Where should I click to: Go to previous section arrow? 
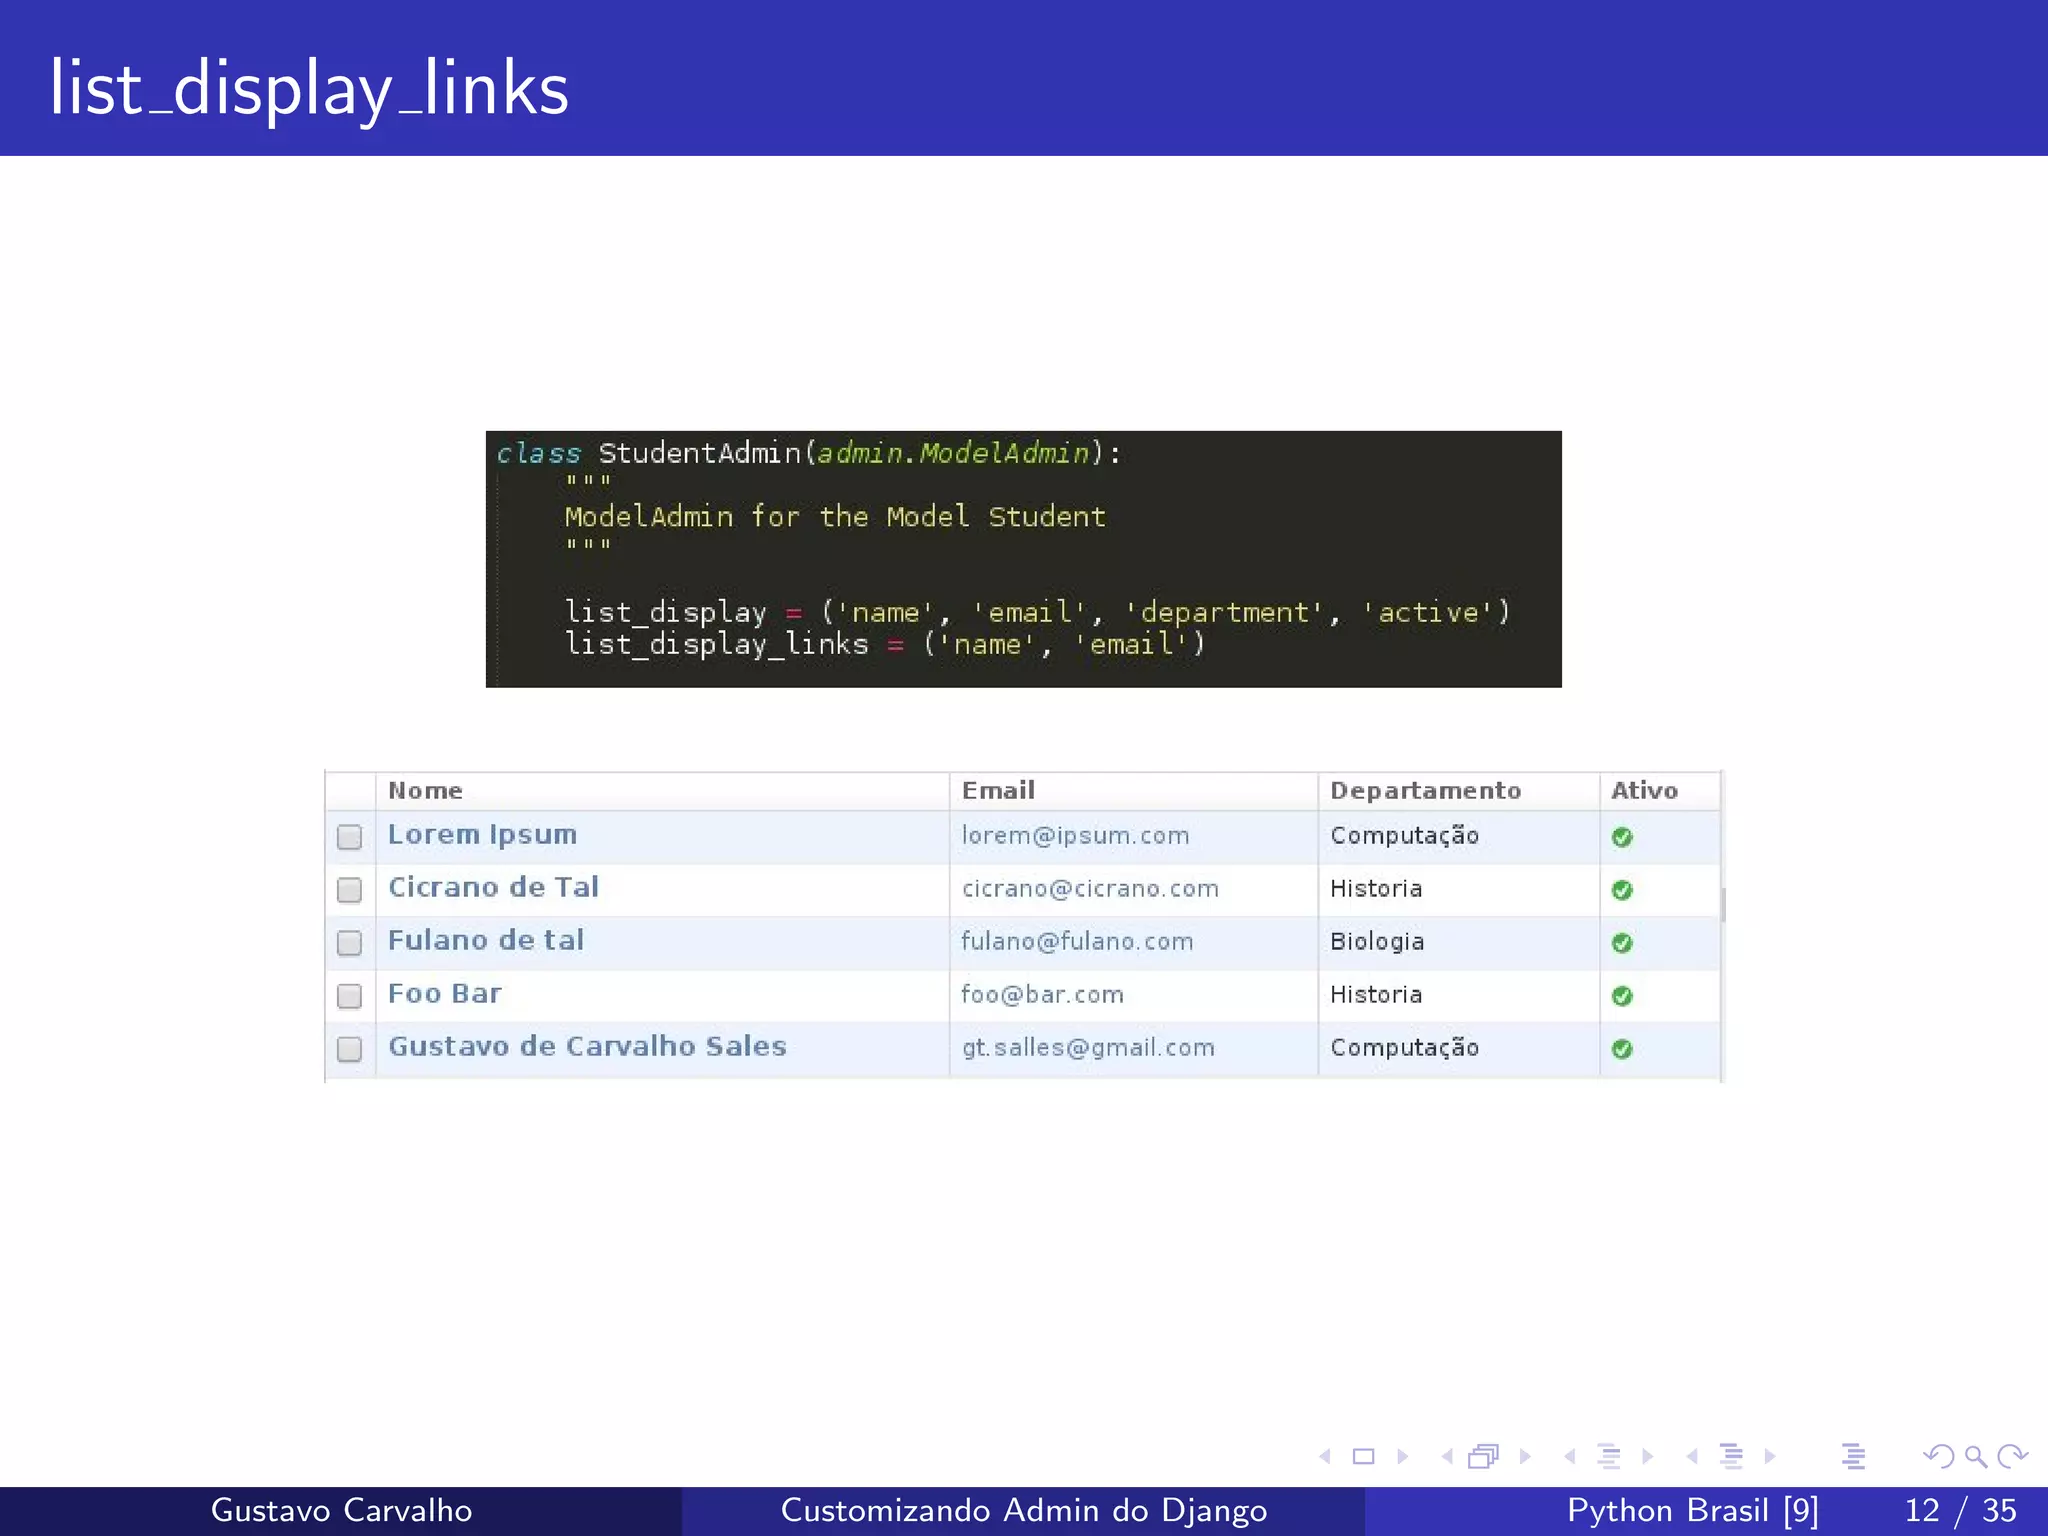1692,1457
